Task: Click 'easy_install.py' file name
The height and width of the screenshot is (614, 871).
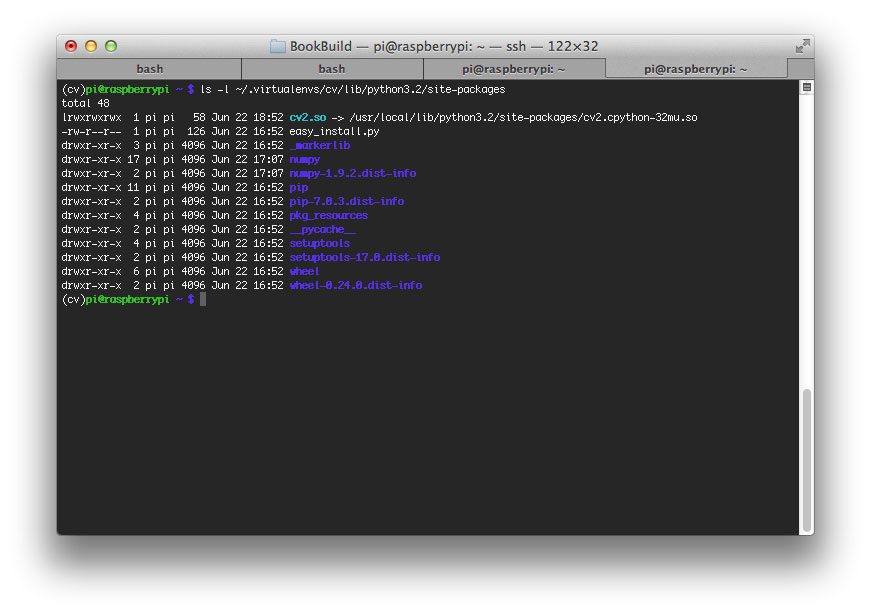Action: coord(334,132)
